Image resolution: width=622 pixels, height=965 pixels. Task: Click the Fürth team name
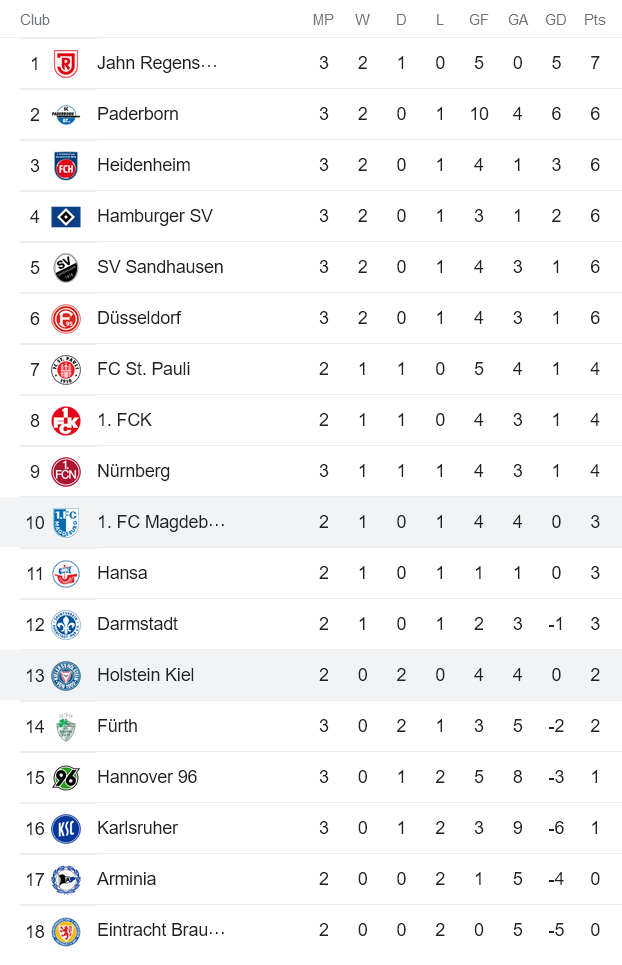(x=118, y=725)
